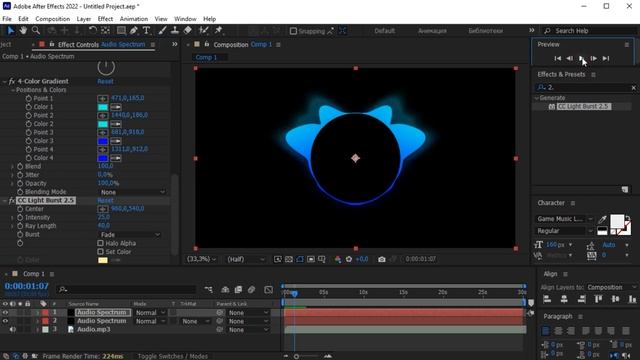Open the Half resolution dropdown

(x=246, y=259)
